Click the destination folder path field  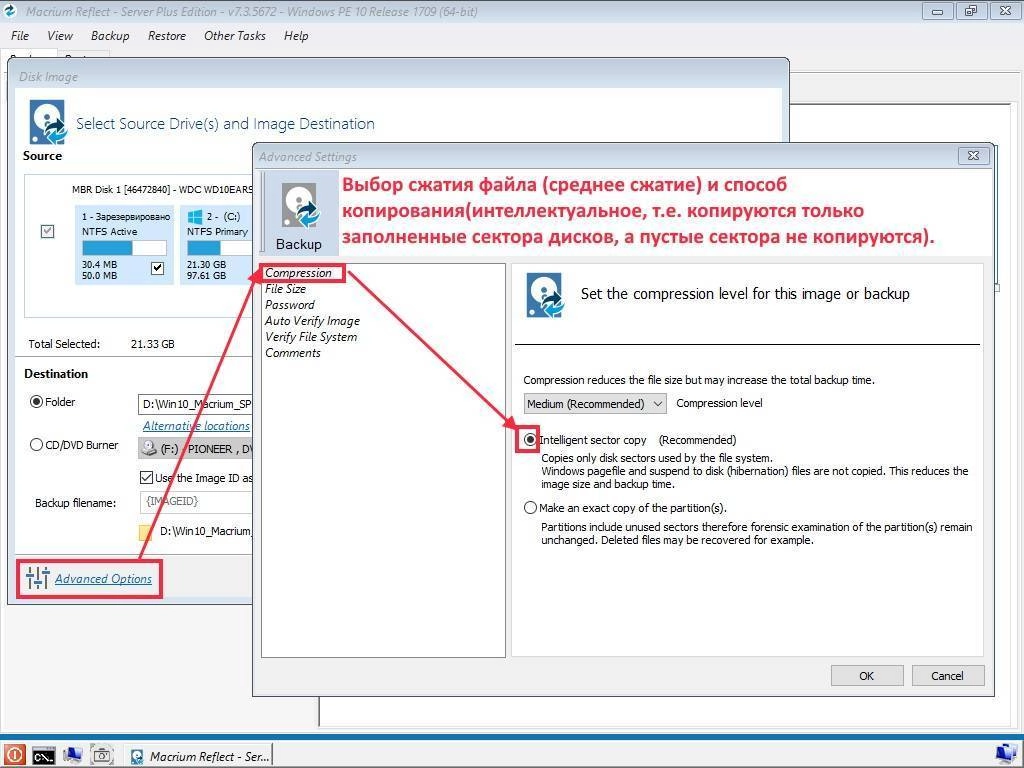[195, 404]
